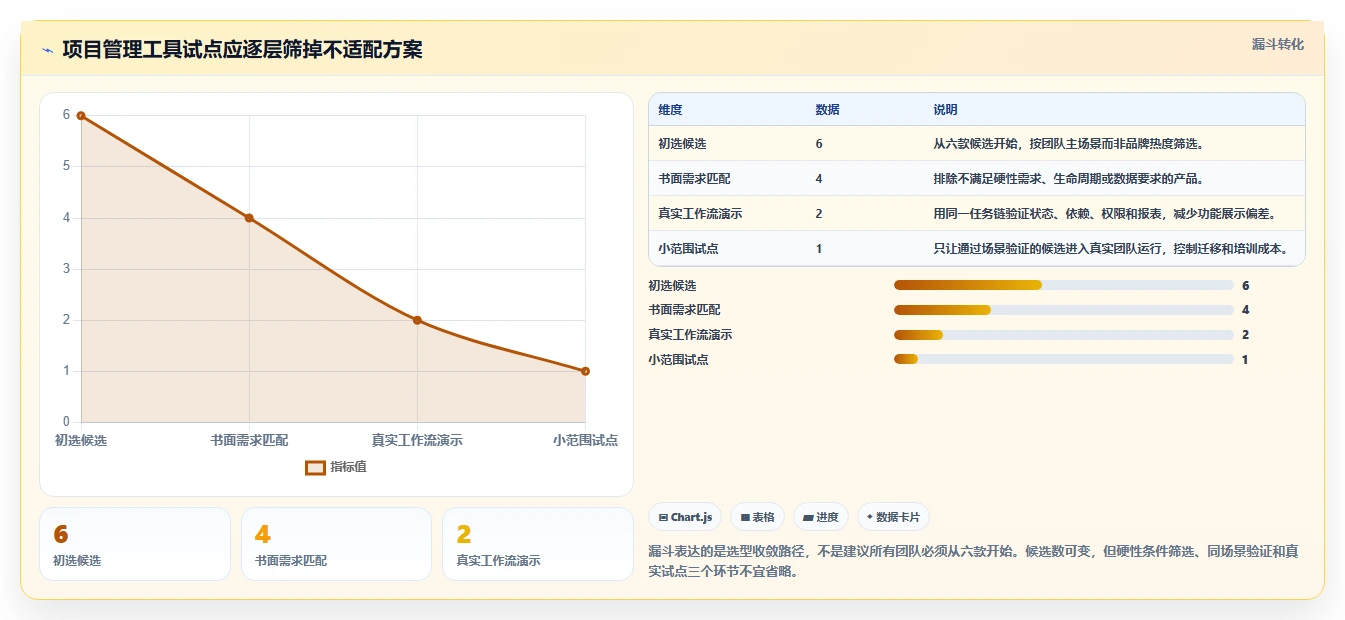Click the 初选候选 progress bar
The height and width of the screenshot is (620, 1345).
1064,286
